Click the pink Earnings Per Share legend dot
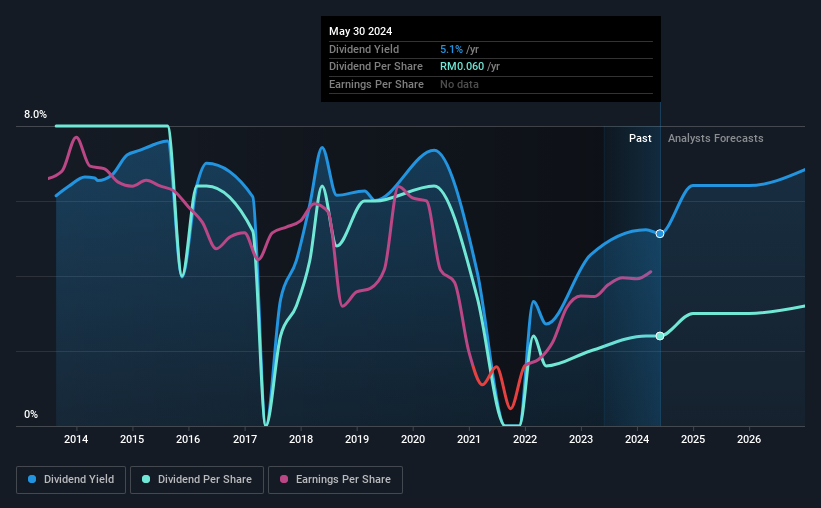The height and width of the screenshot is (508, 821). [284, 479]
